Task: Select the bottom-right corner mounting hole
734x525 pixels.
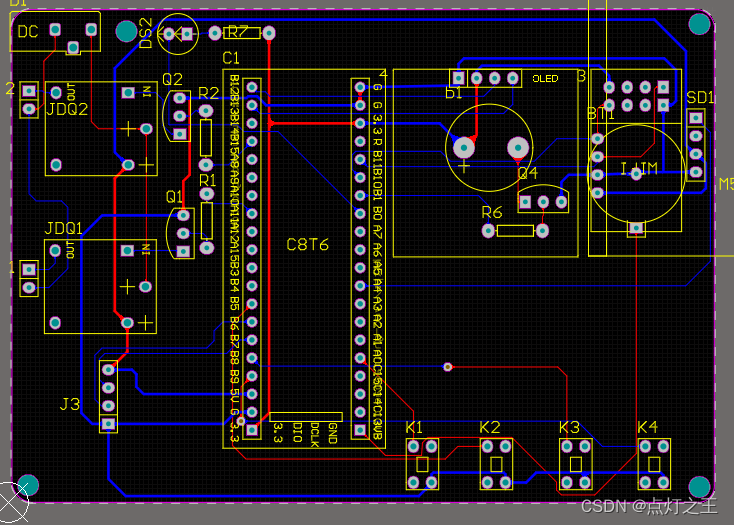Action: [699, 487]
